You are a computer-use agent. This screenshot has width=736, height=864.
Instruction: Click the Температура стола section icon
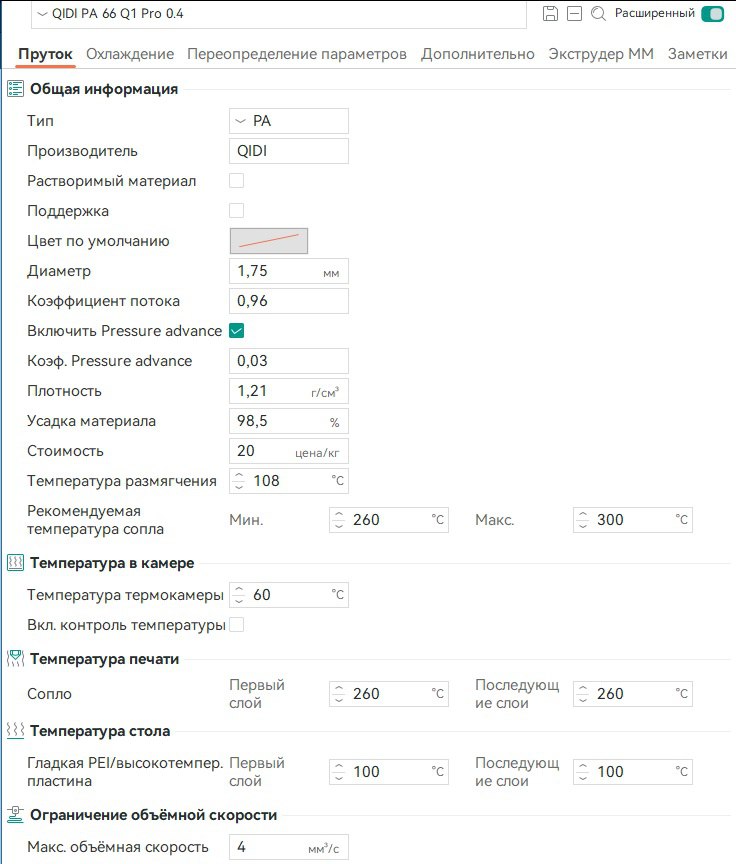point(15,731)
